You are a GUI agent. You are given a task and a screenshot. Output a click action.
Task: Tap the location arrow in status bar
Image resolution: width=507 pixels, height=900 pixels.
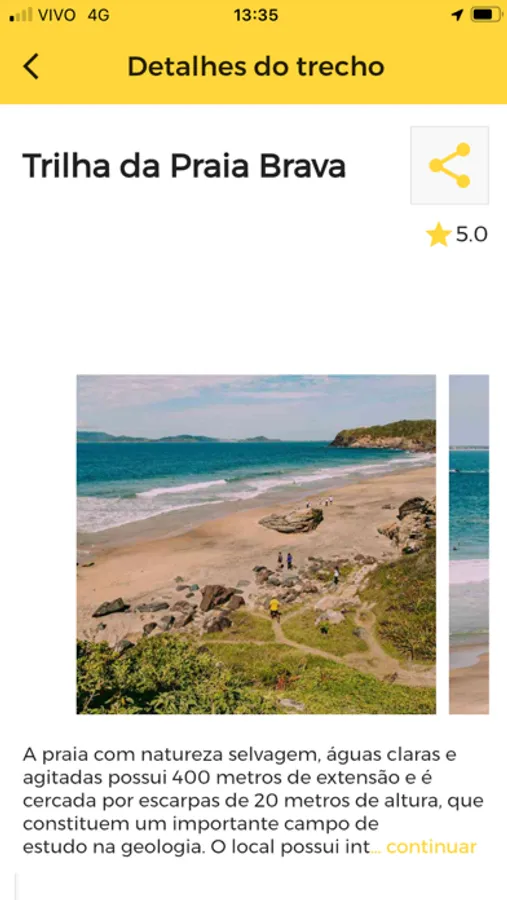[457, 15]
